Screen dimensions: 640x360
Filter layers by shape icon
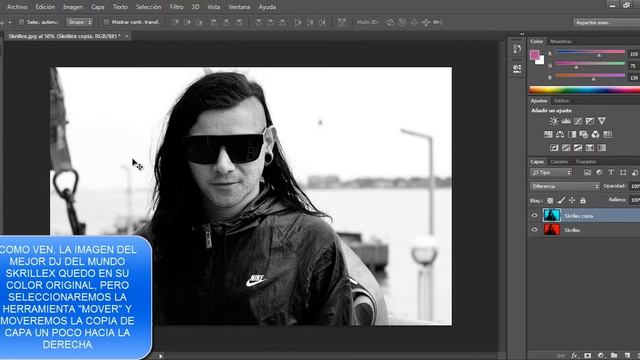pos(623,173)
